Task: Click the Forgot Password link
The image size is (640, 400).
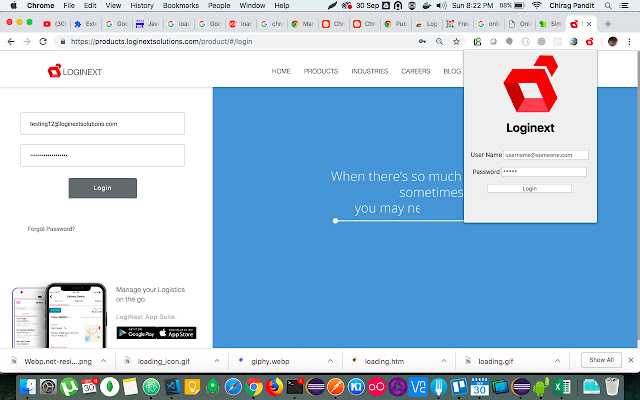Action: [x=51, y=229]
